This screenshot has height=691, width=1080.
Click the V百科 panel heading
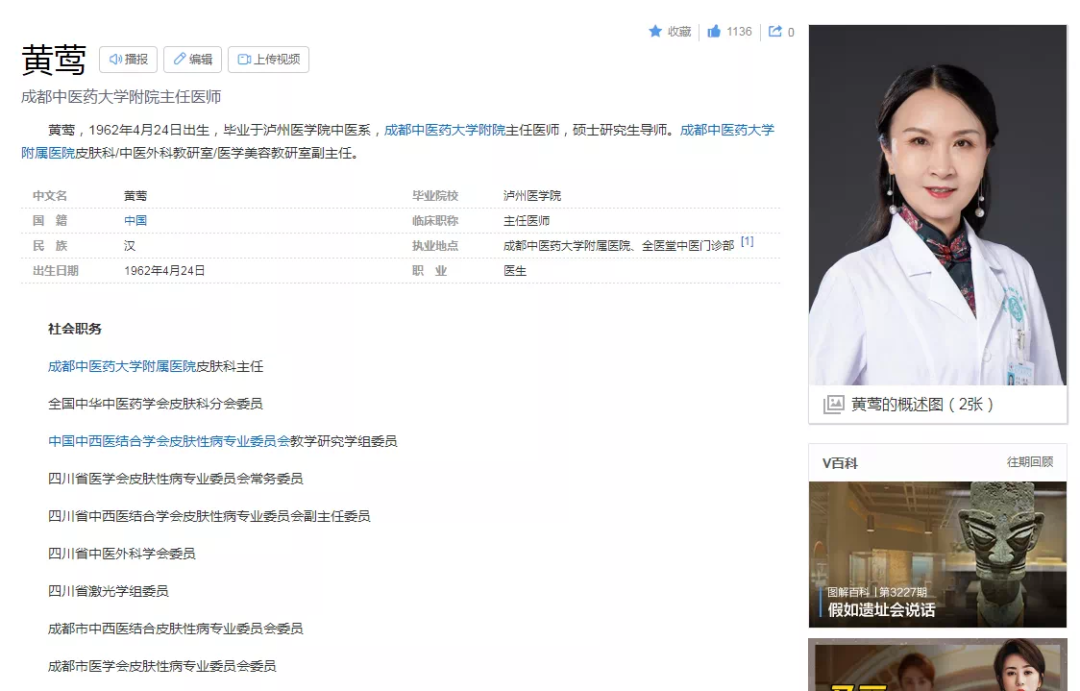click(840, 463)
